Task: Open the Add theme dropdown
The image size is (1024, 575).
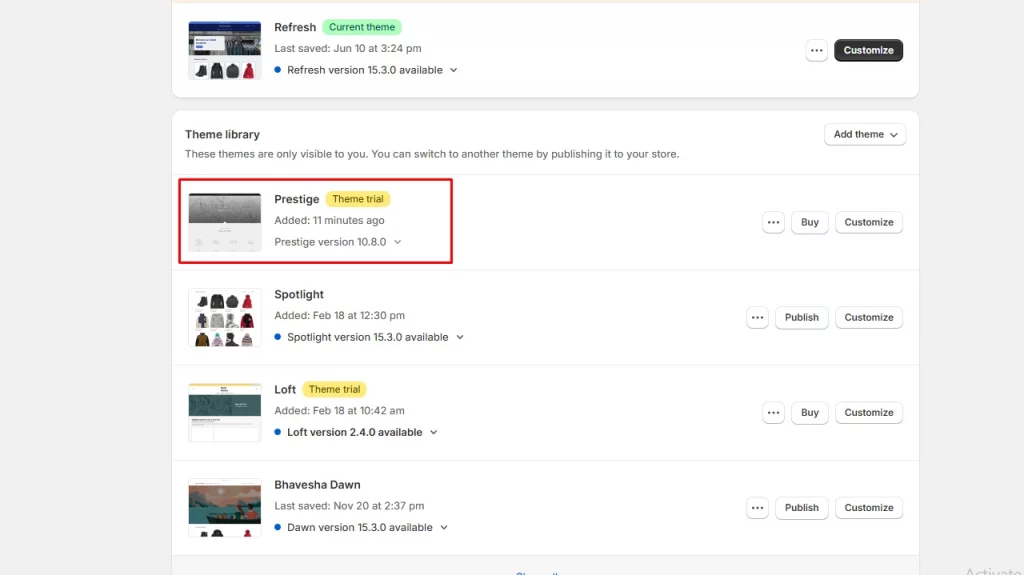Action: point(865,134)
